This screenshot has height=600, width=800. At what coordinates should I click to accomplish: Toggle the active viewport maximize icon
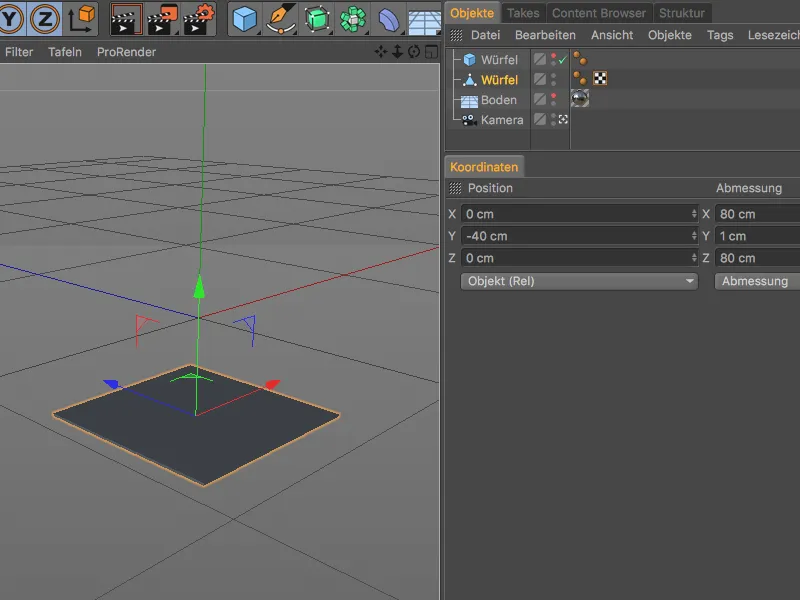point(431,52)
